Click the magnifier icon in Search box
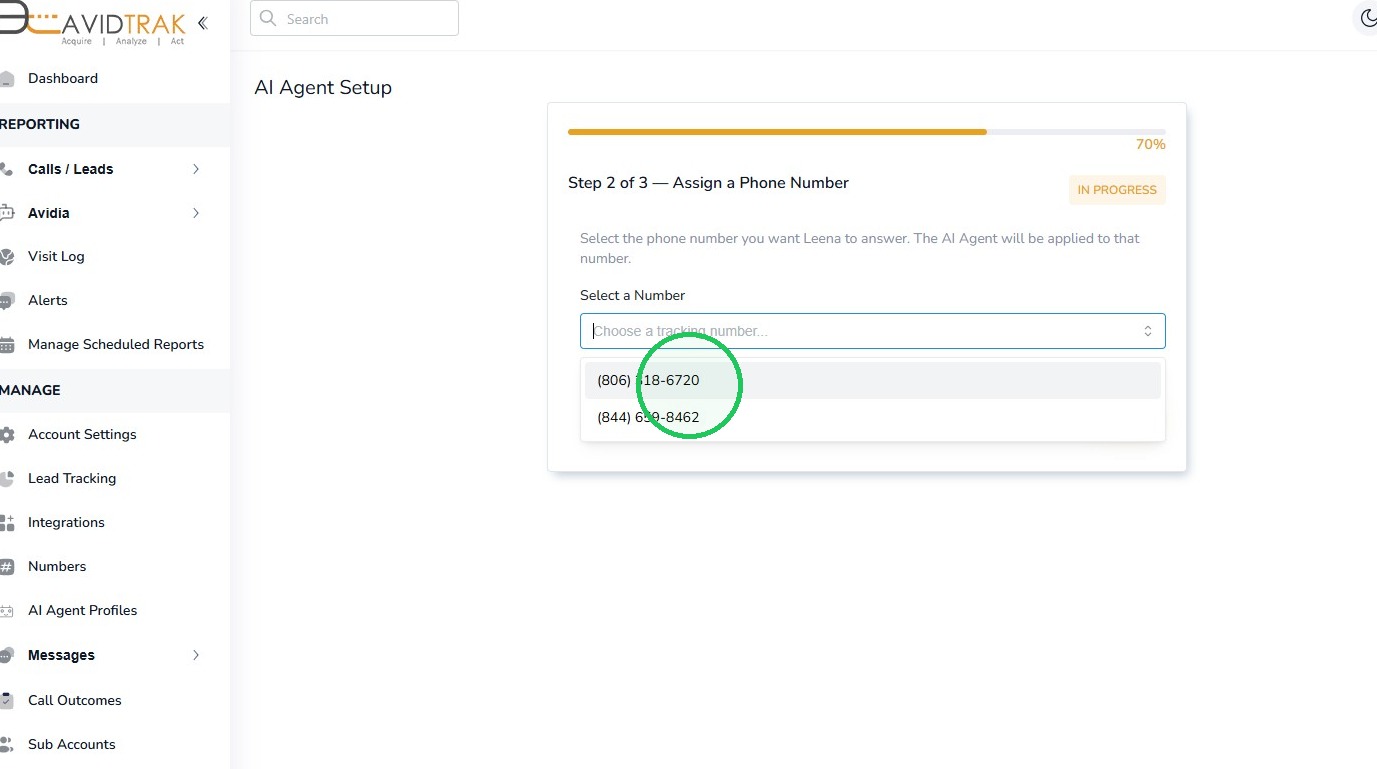The image size is (1377, 769). click(x=267, y=19)
